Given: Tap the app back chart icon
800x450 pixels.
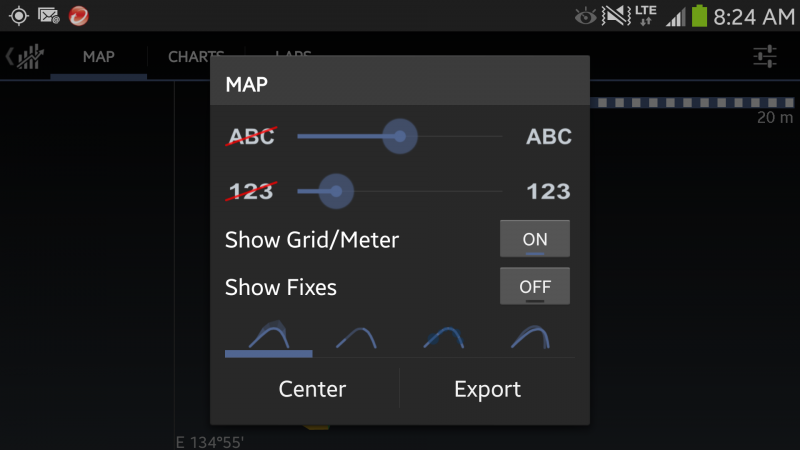Looking at the screenshot, I should tap(25, 56).
